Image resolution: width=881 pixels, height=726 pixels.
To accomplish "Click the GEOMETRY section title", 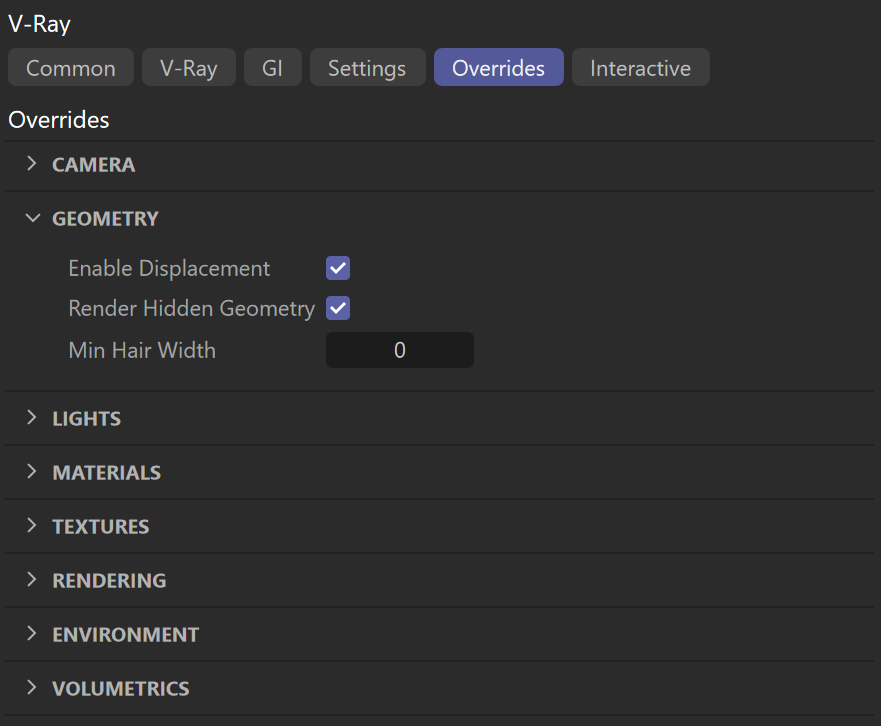I will point(106,219).
